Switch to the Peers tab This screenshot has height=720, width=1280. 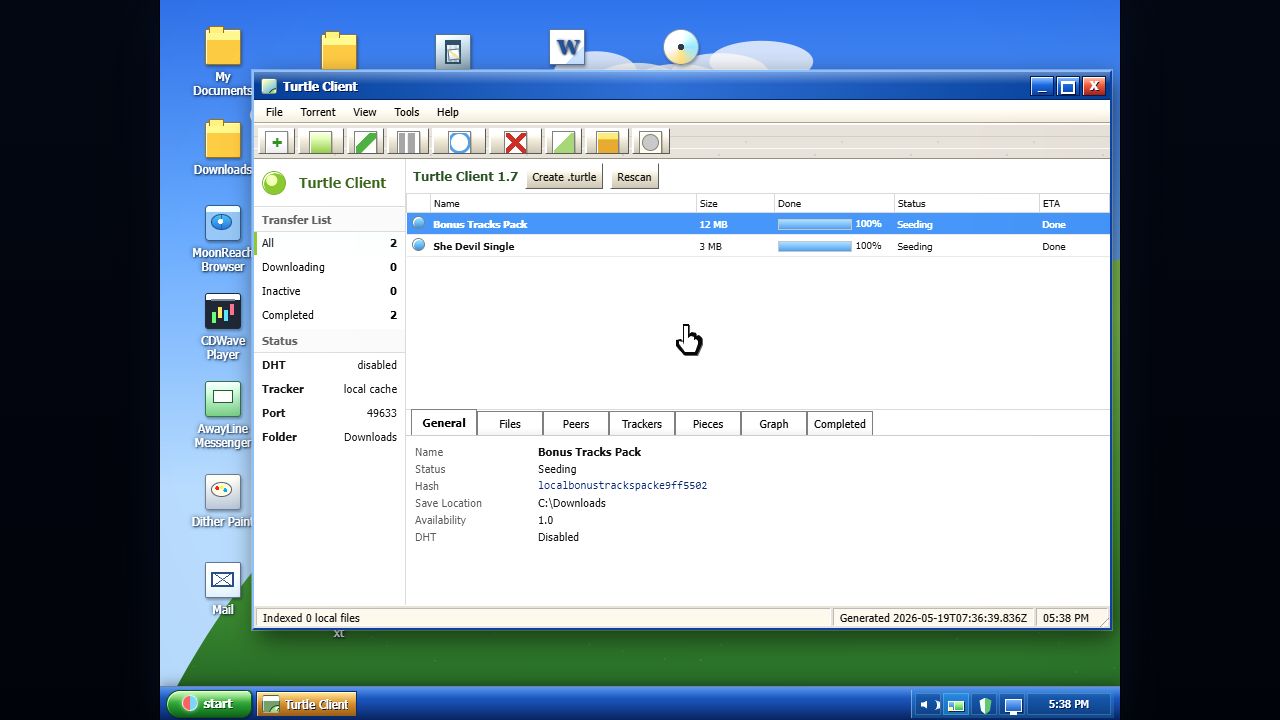click(576, 424)
